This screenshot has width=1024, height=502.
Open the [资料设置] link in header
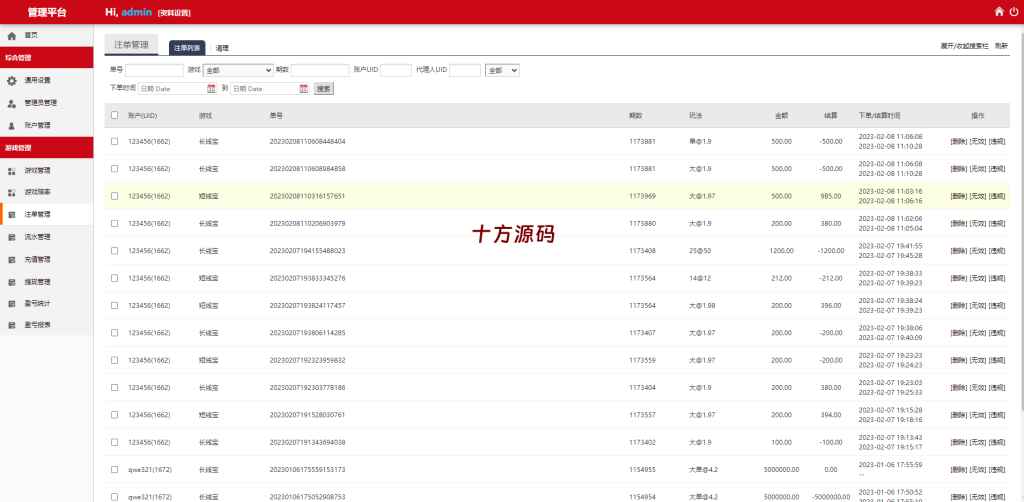coord(174,12)
